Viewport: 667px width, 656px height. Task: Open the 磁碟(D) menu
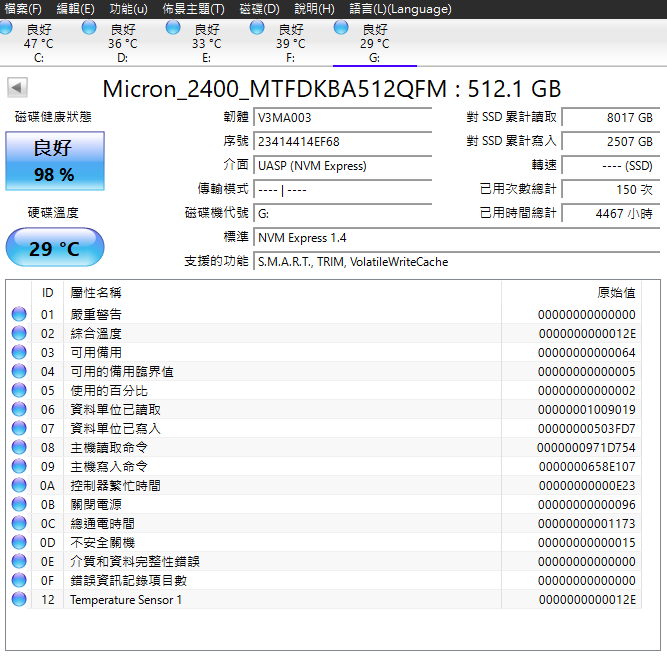click(259, 9)
